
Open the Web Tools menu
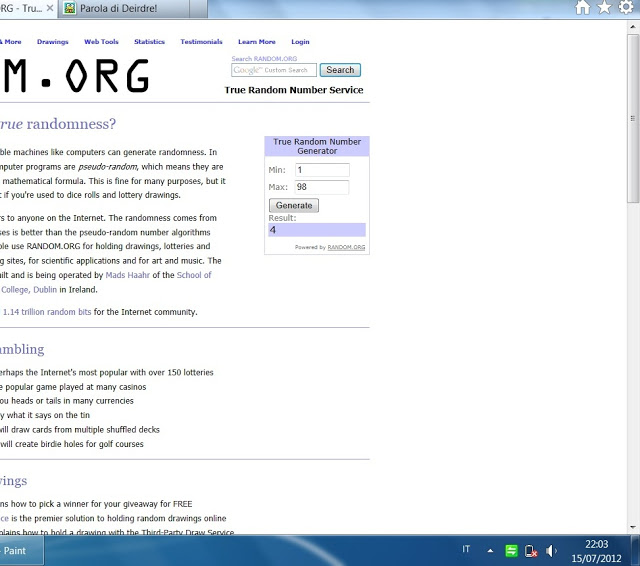click(x=101, y=42)
